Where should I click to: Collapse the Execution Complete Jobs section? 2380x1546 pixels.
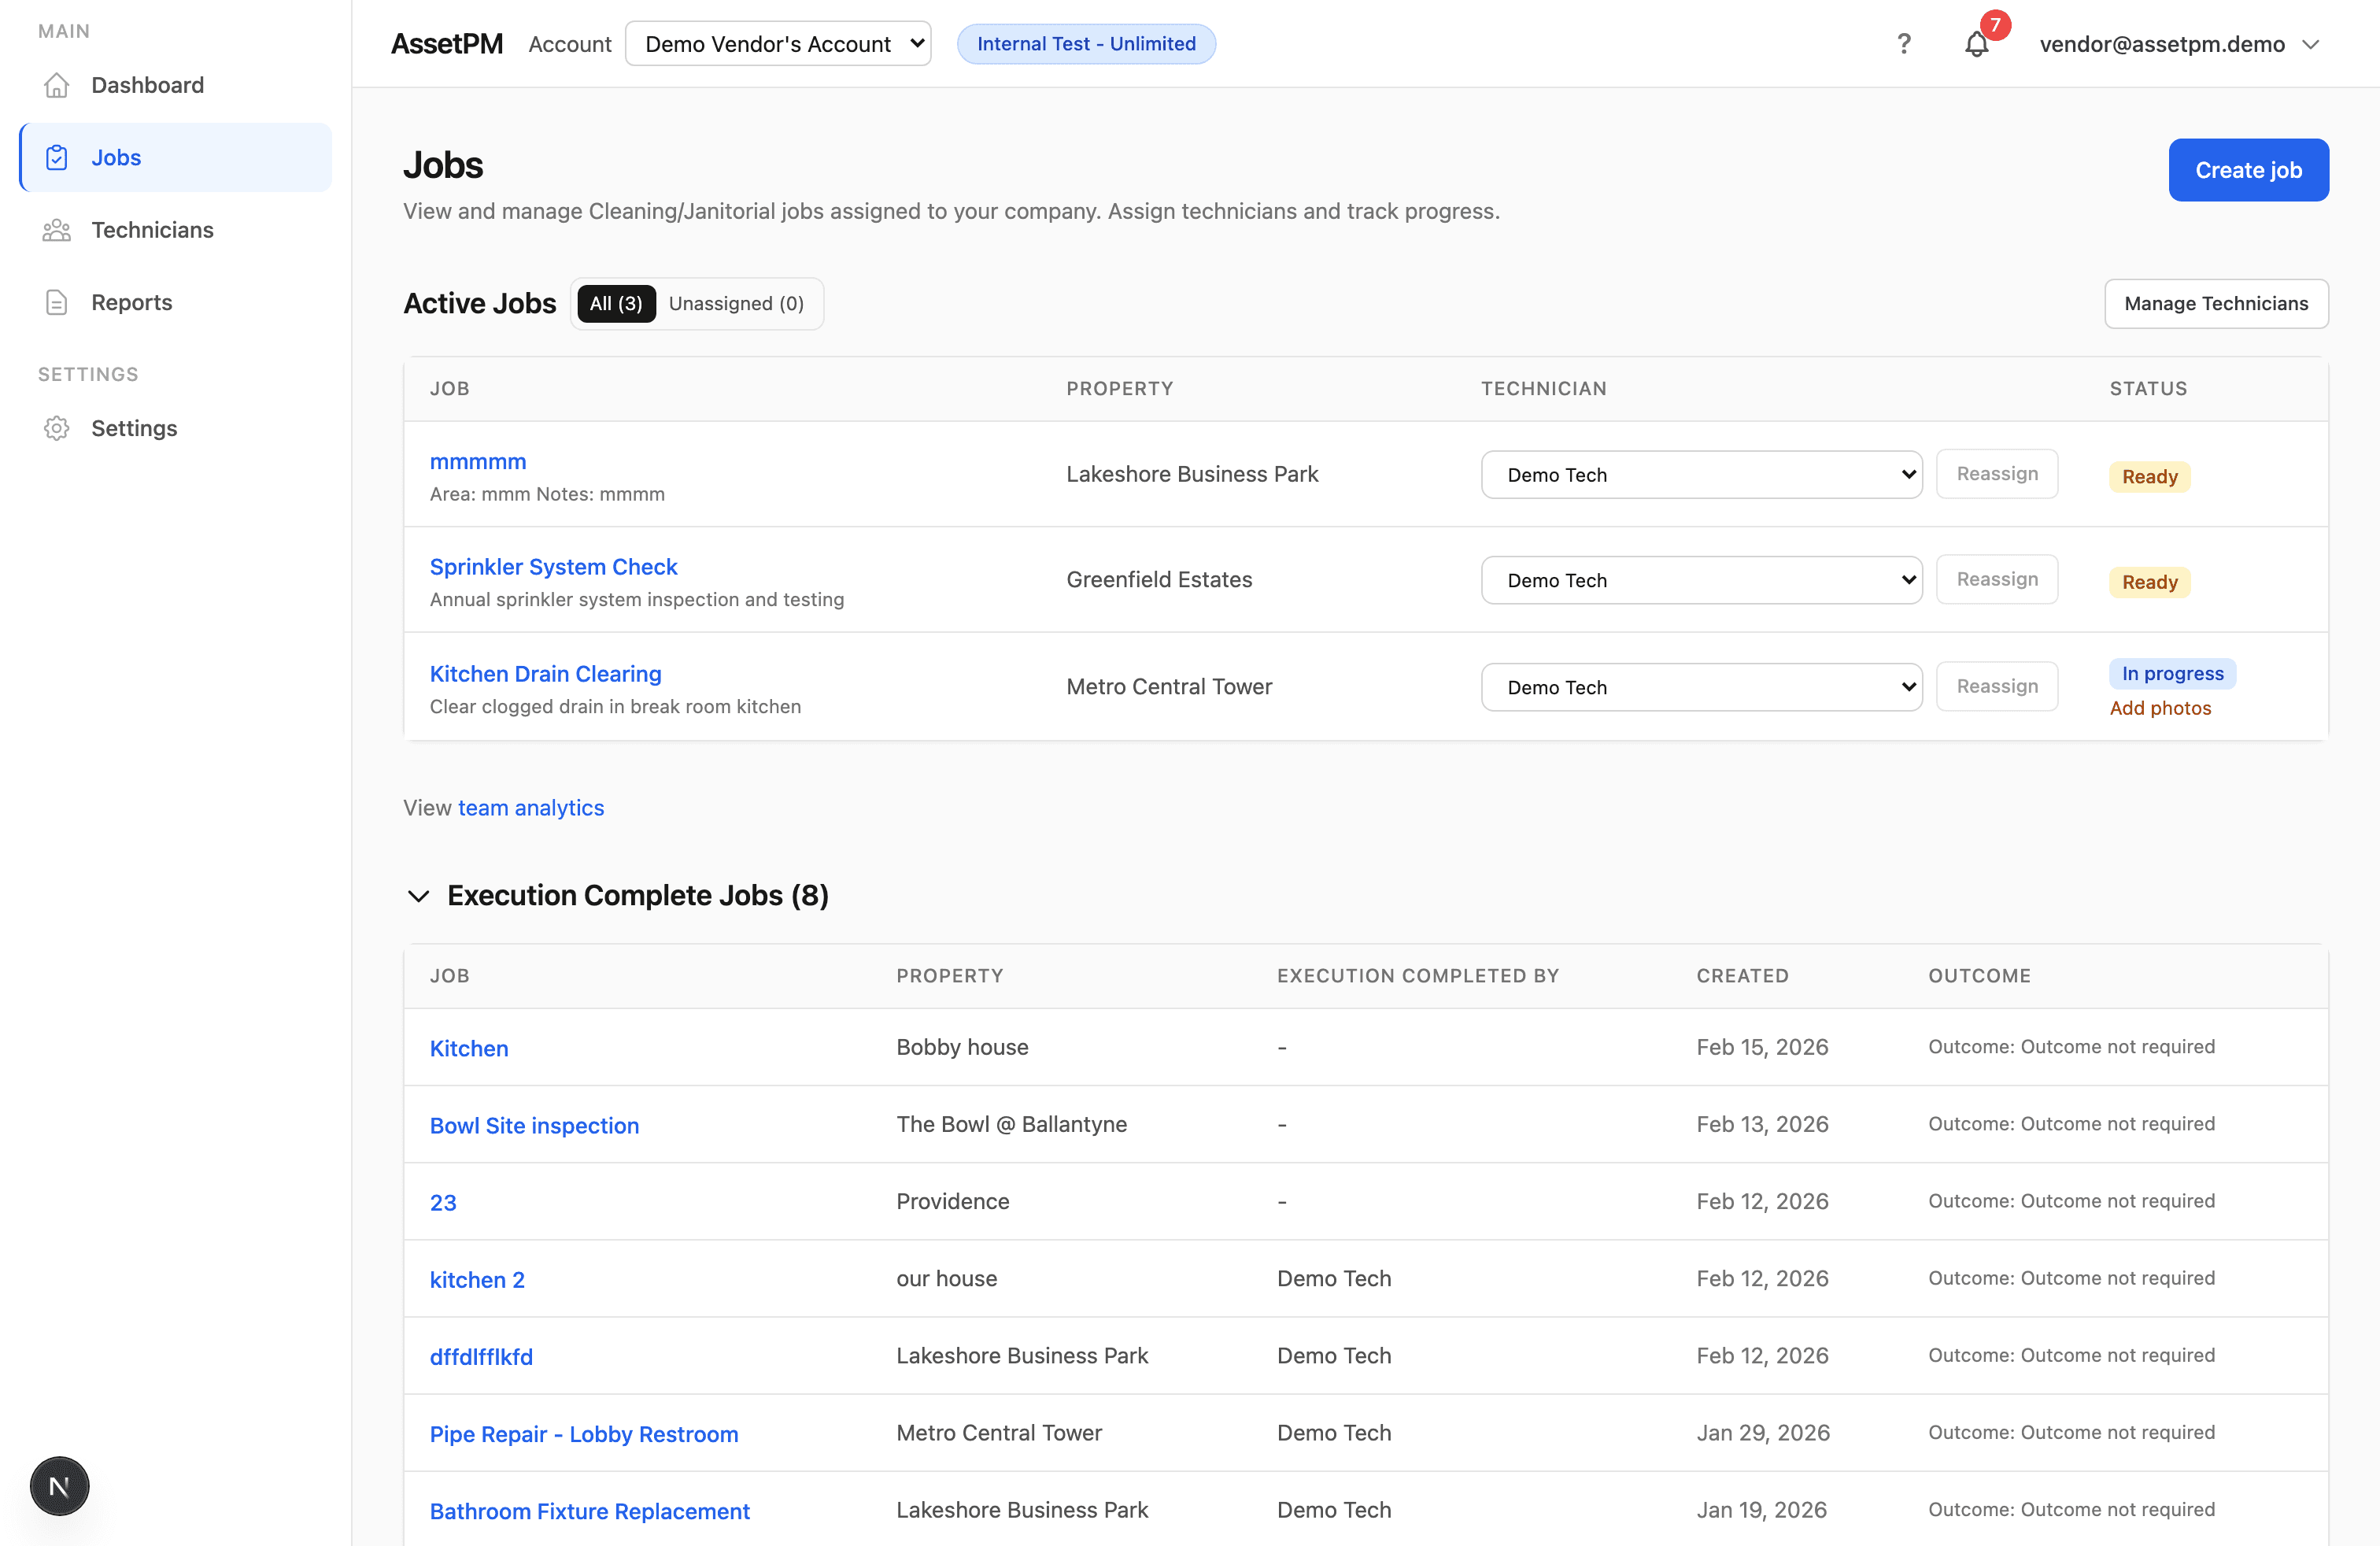tap(420, 896)
